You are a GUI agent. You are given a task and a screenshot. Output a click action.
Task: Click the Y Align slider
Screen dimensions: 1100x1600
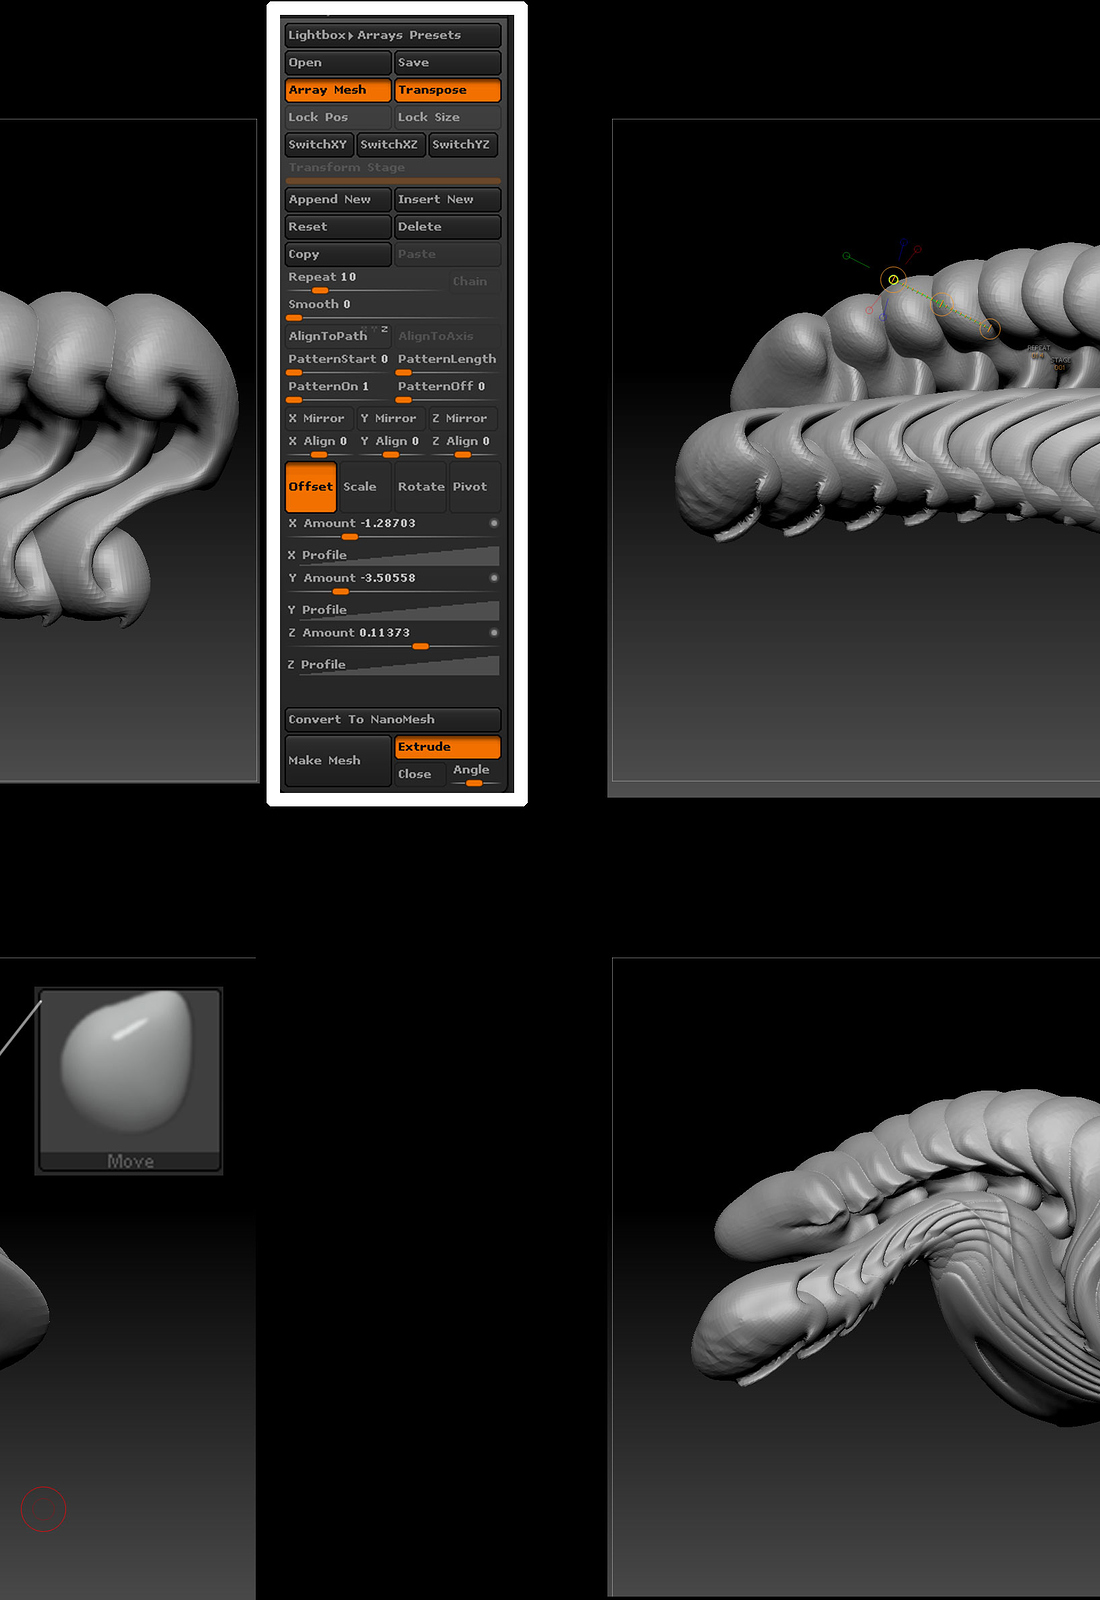pyautogui.click(x=391, y=445)
